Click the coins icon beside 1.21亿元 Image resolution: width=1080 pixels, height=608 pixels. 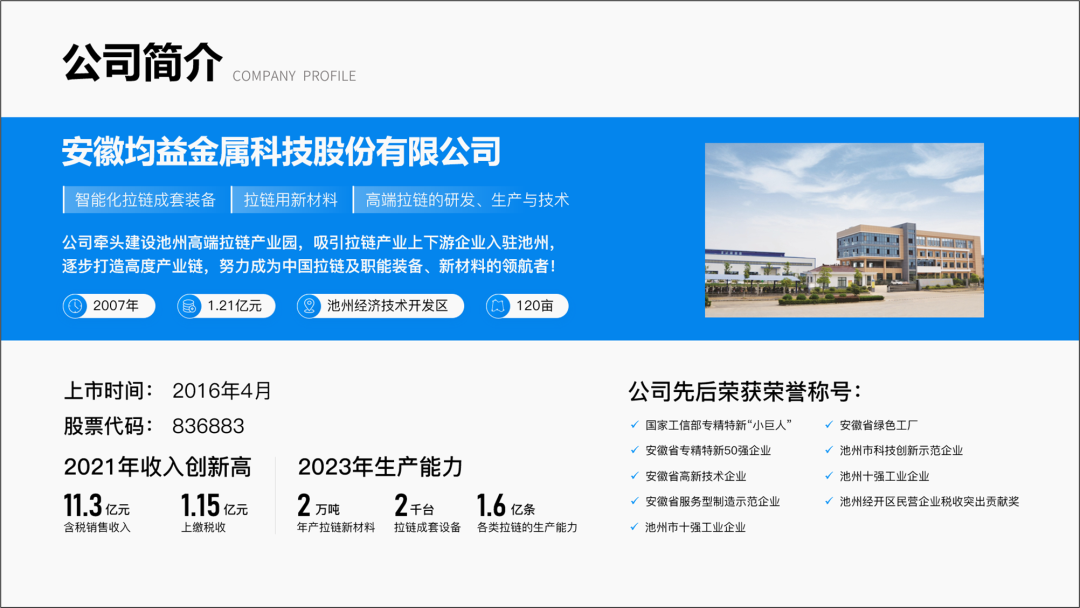click(189, 306)
